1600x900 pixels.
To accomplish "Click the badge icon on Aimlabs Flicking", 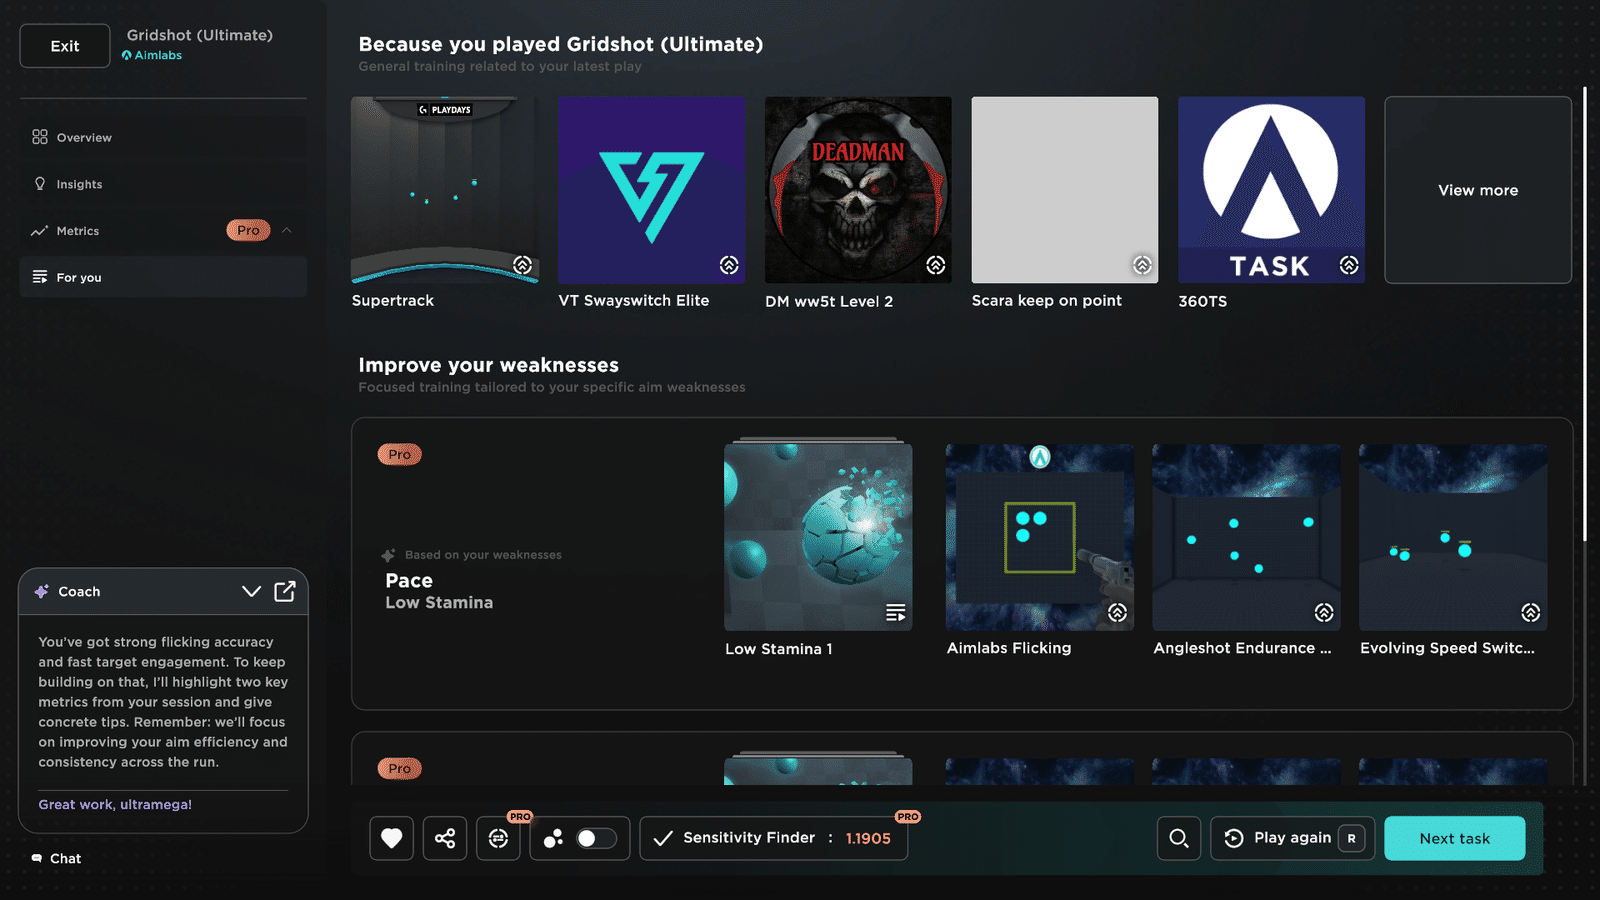I will [x=1118, y=612].
